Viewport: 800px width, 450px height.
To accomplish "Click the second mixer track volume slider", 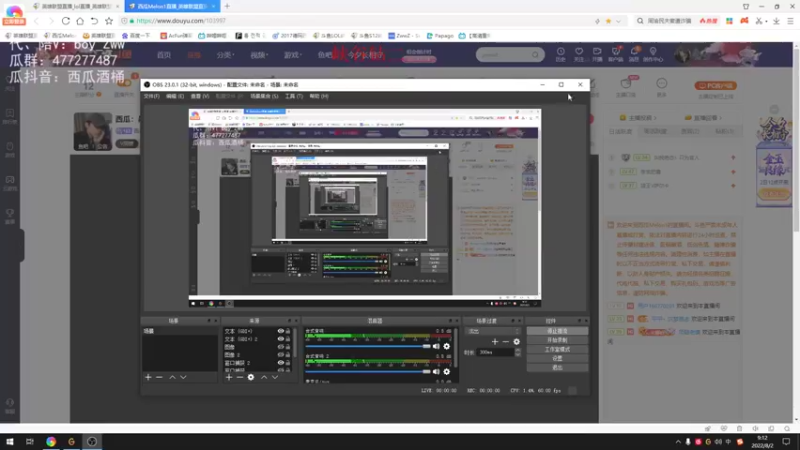I will 368,372.
